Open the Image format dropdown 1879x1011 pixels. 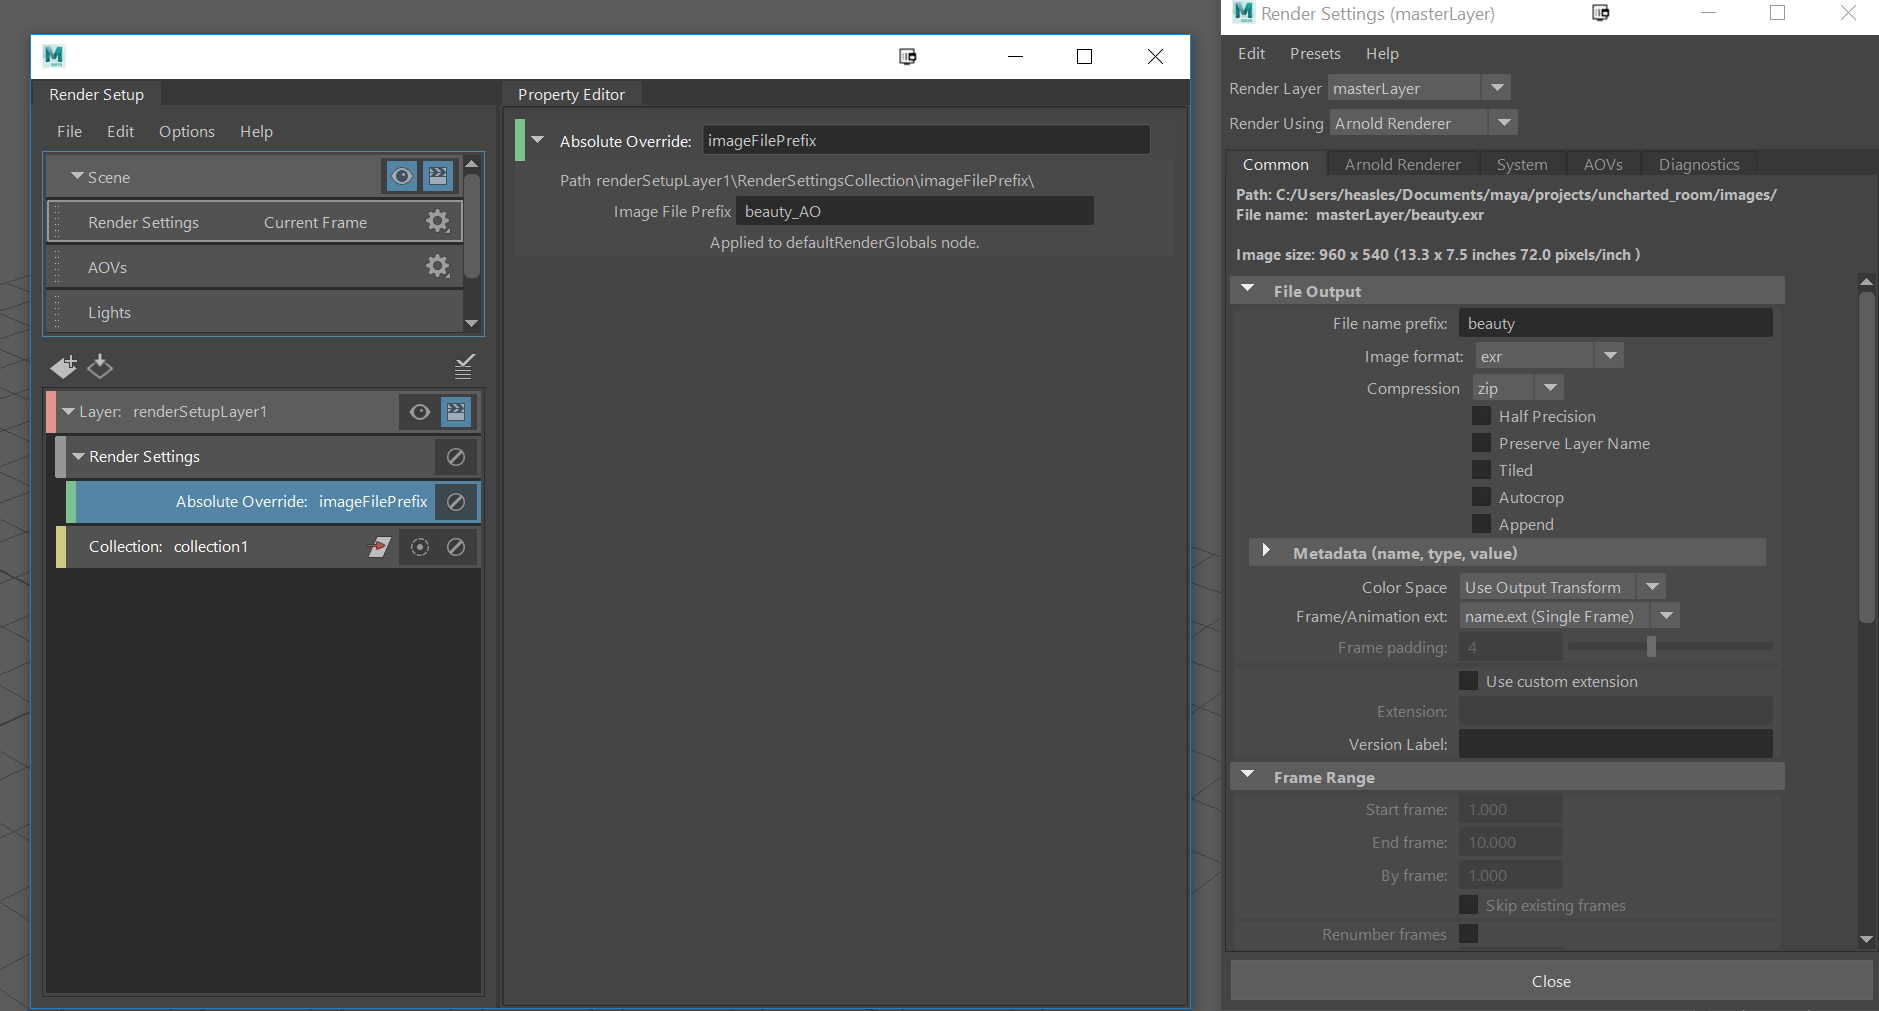1609,355
